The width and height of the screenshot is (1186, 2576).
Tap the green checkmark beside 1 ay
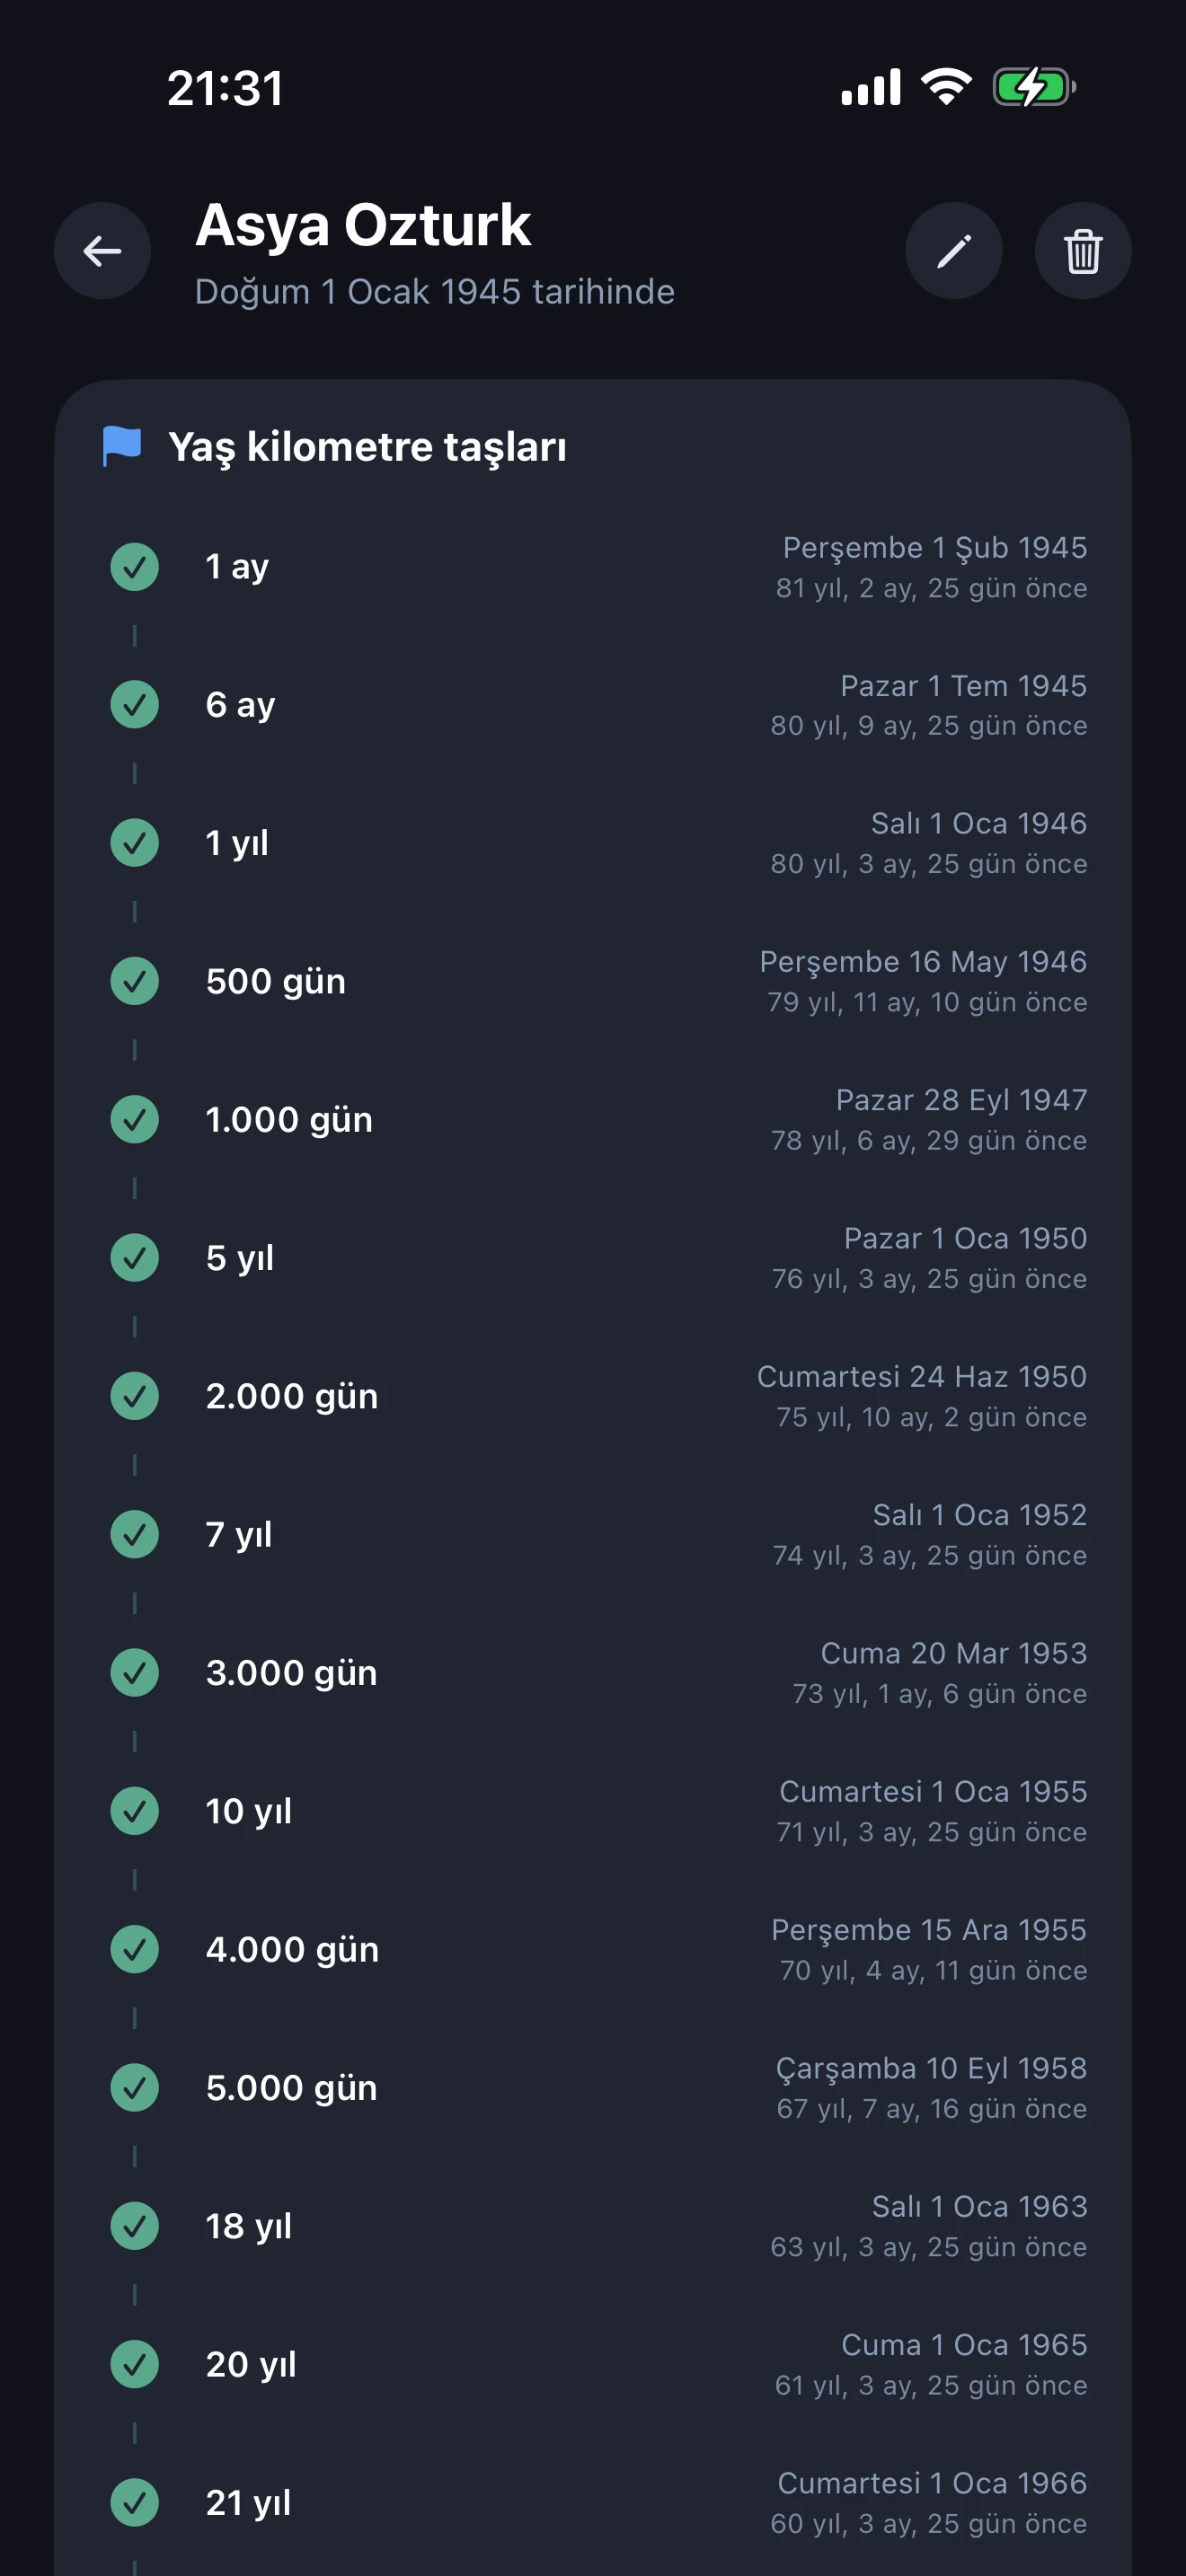tap(134, 567)
